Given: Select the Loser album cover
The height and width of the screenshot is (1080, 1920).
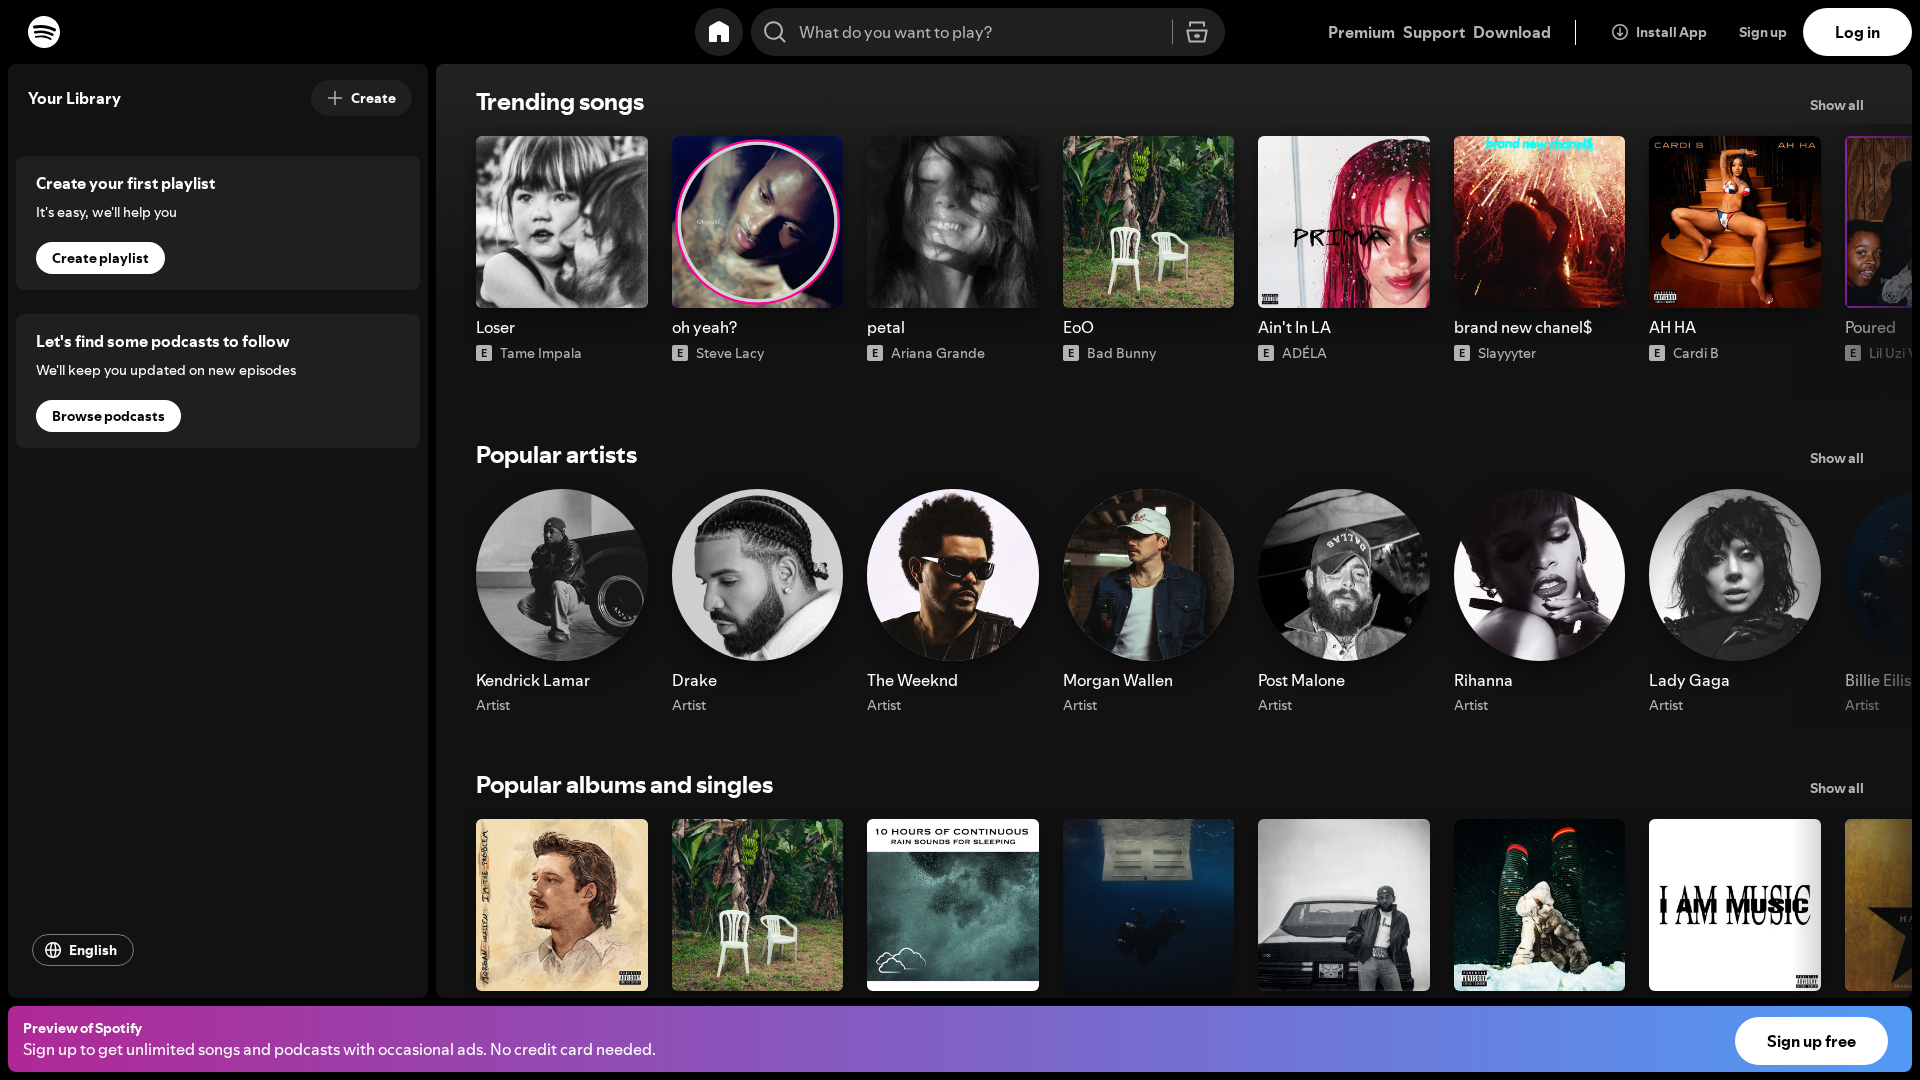Looking at the screenshot, I should click(562, 222).
